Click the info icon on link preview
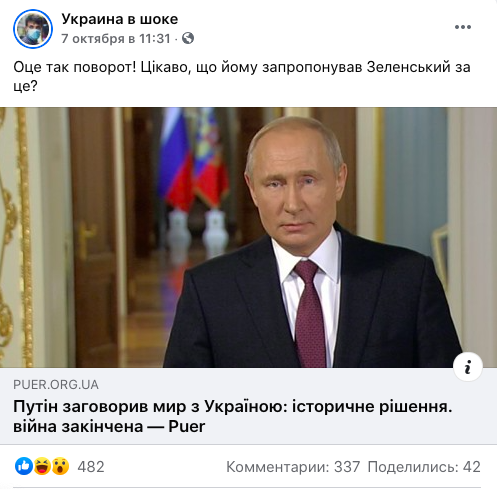Viewport: 497px width, 489px height. [x=468, y=367]
